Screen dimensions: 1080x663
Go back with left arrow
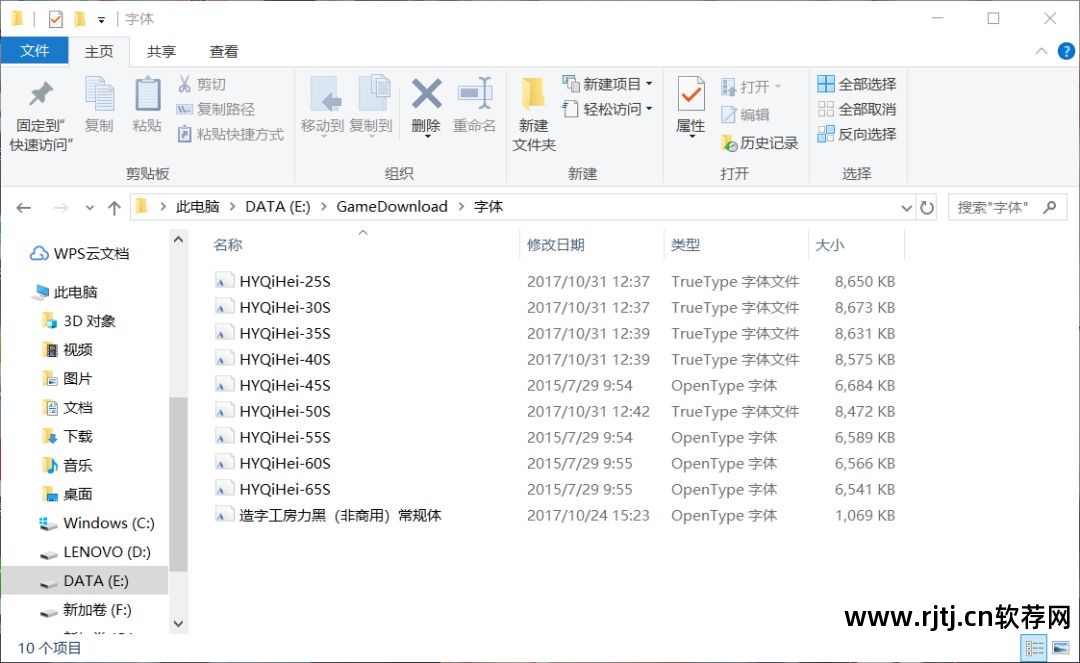[x=23, y=207]
